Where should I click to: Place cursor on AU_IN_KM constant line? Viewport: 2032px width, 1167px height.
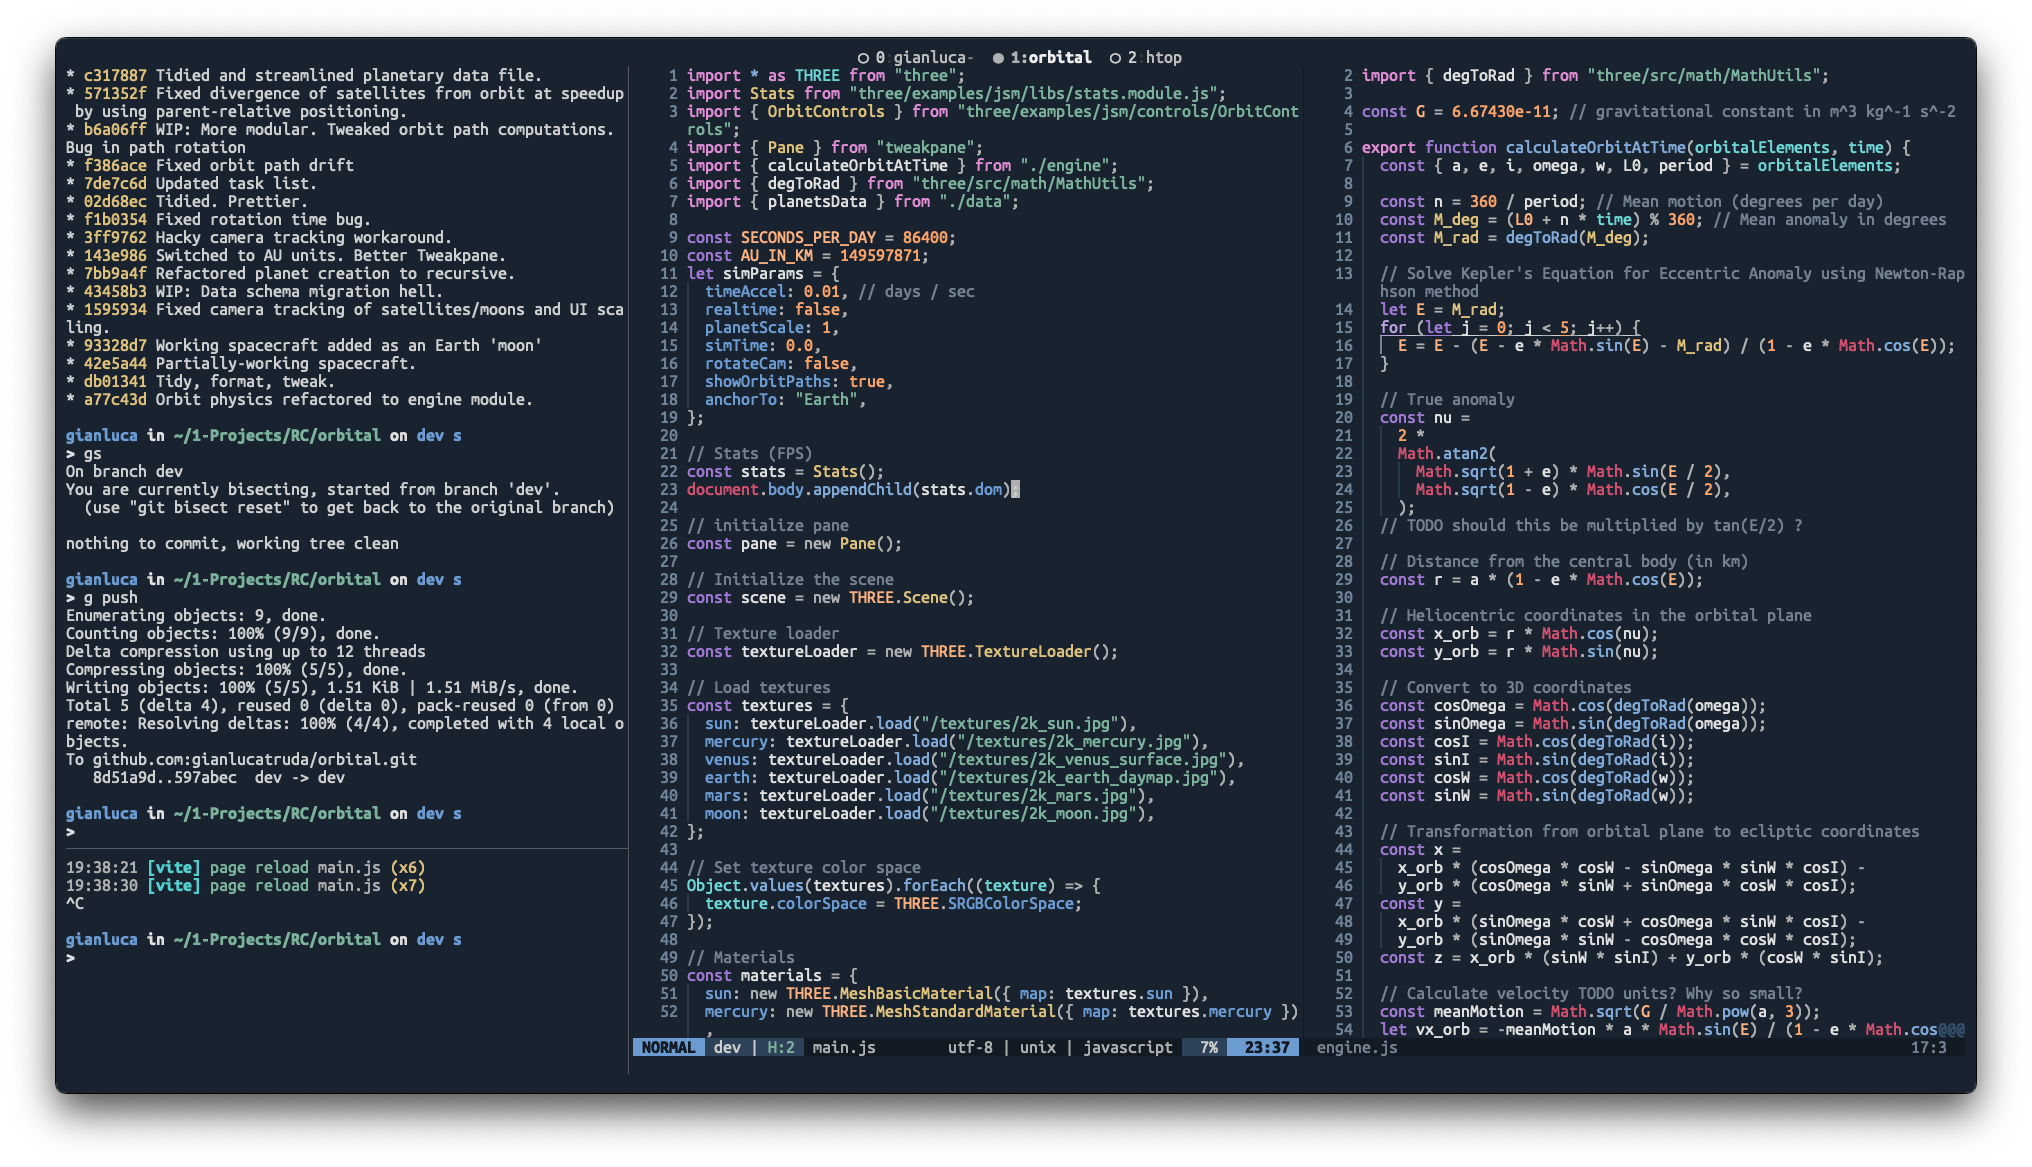click(807, 255)
